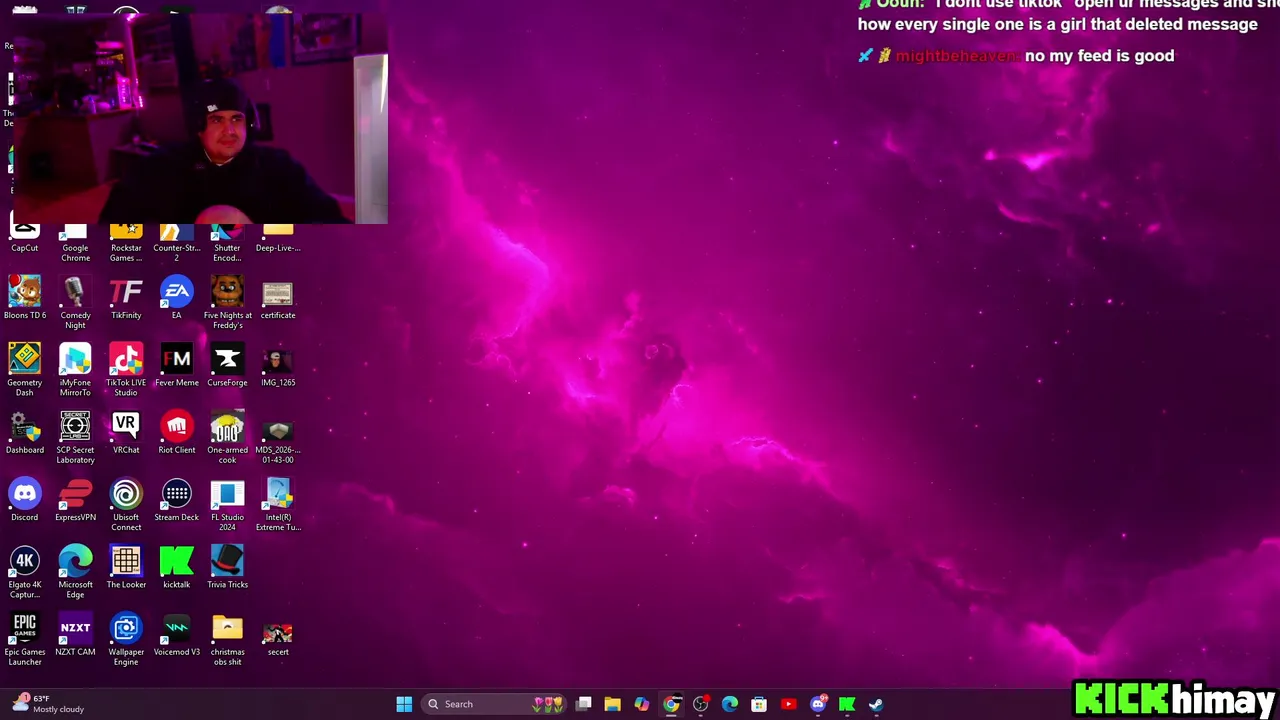The width and height of the screenshot is (1280, 720).
Task: Open the NZXT CAM desktop icon
Action: coord(75,634)
